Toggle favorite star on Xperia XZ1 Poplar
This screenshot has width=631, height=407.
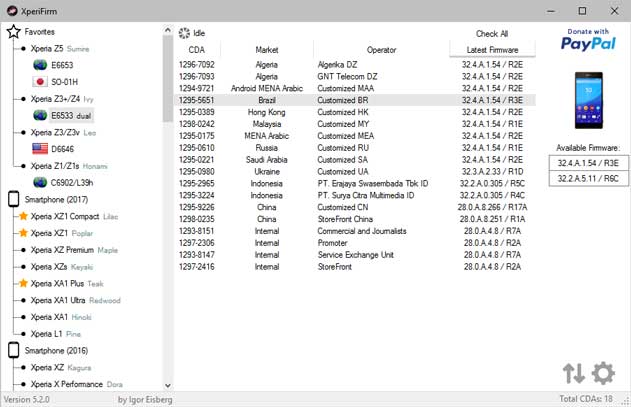(23, 233)
